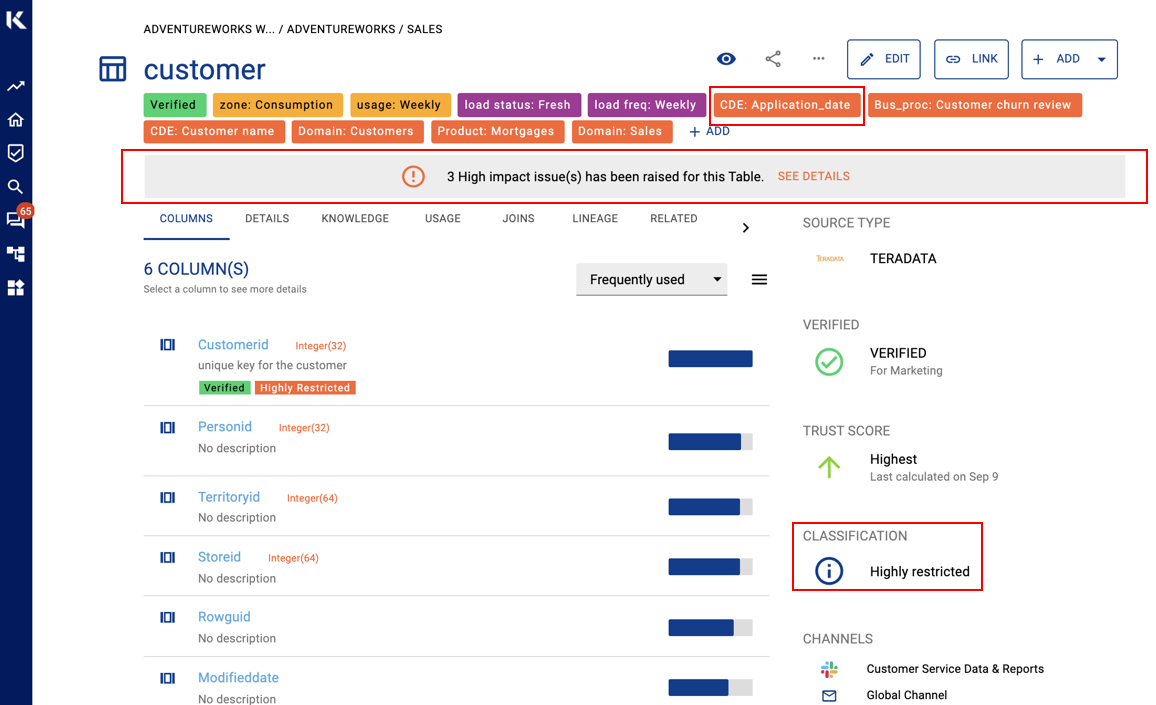1156x705 pixels.
Task: Click SEE DETAILS in the issue banner
Action: tap(814, 176)
